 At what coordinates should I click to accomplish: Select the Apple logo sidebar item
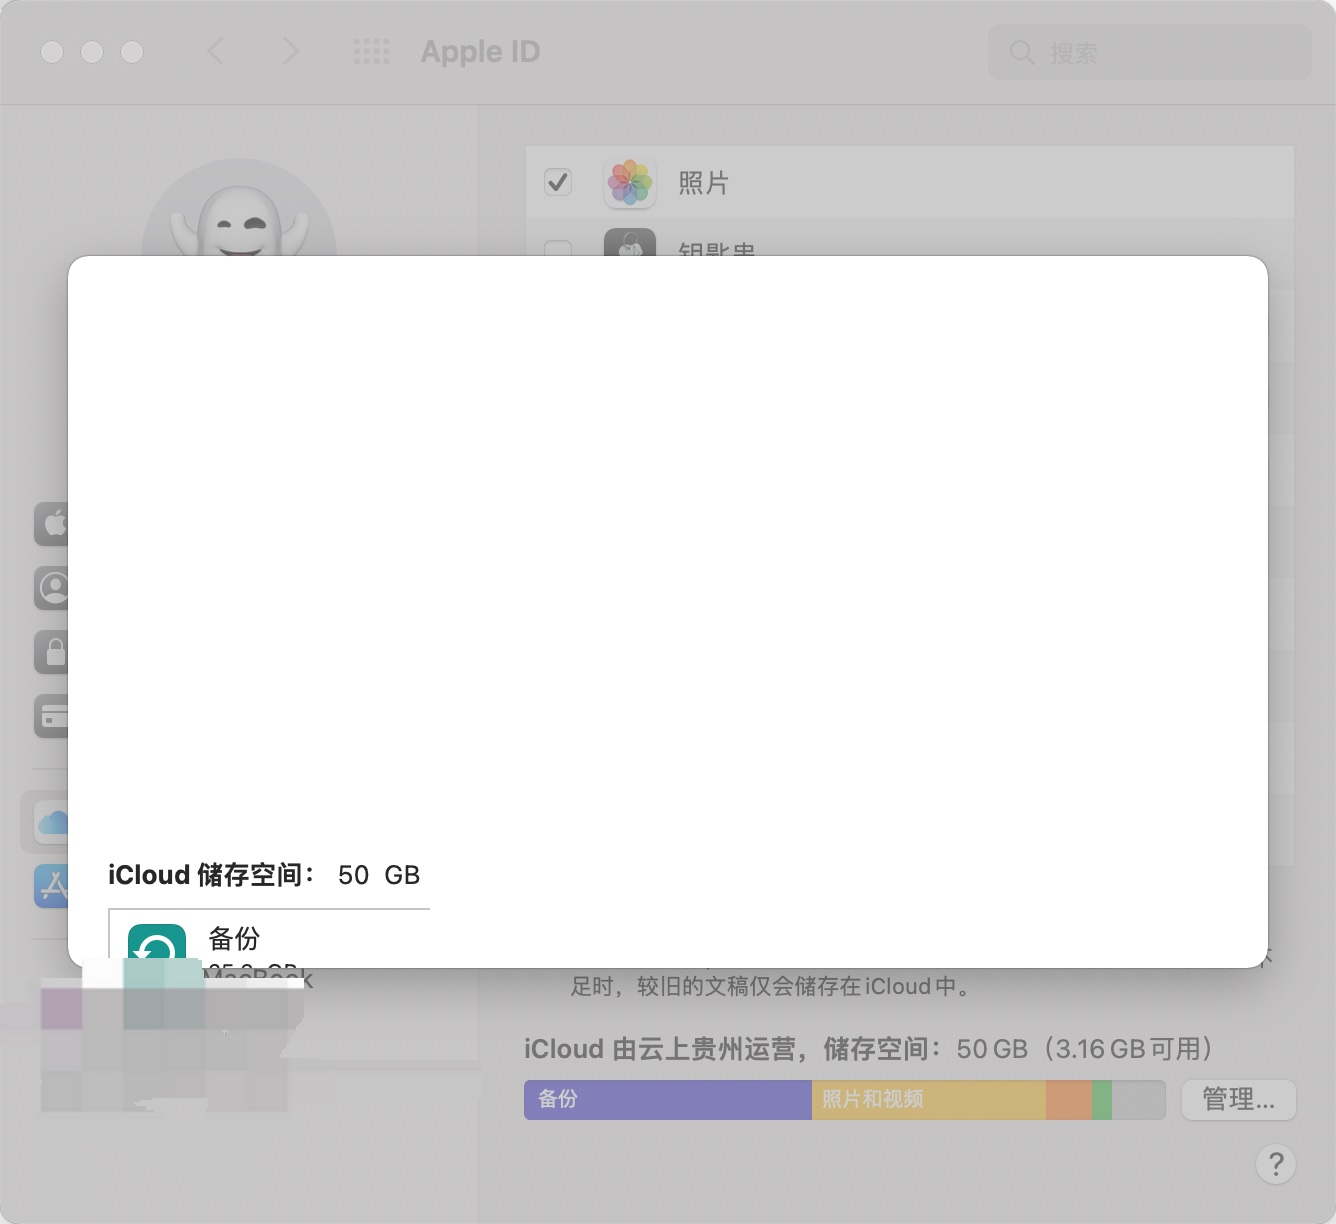click(x=51, y=523)
